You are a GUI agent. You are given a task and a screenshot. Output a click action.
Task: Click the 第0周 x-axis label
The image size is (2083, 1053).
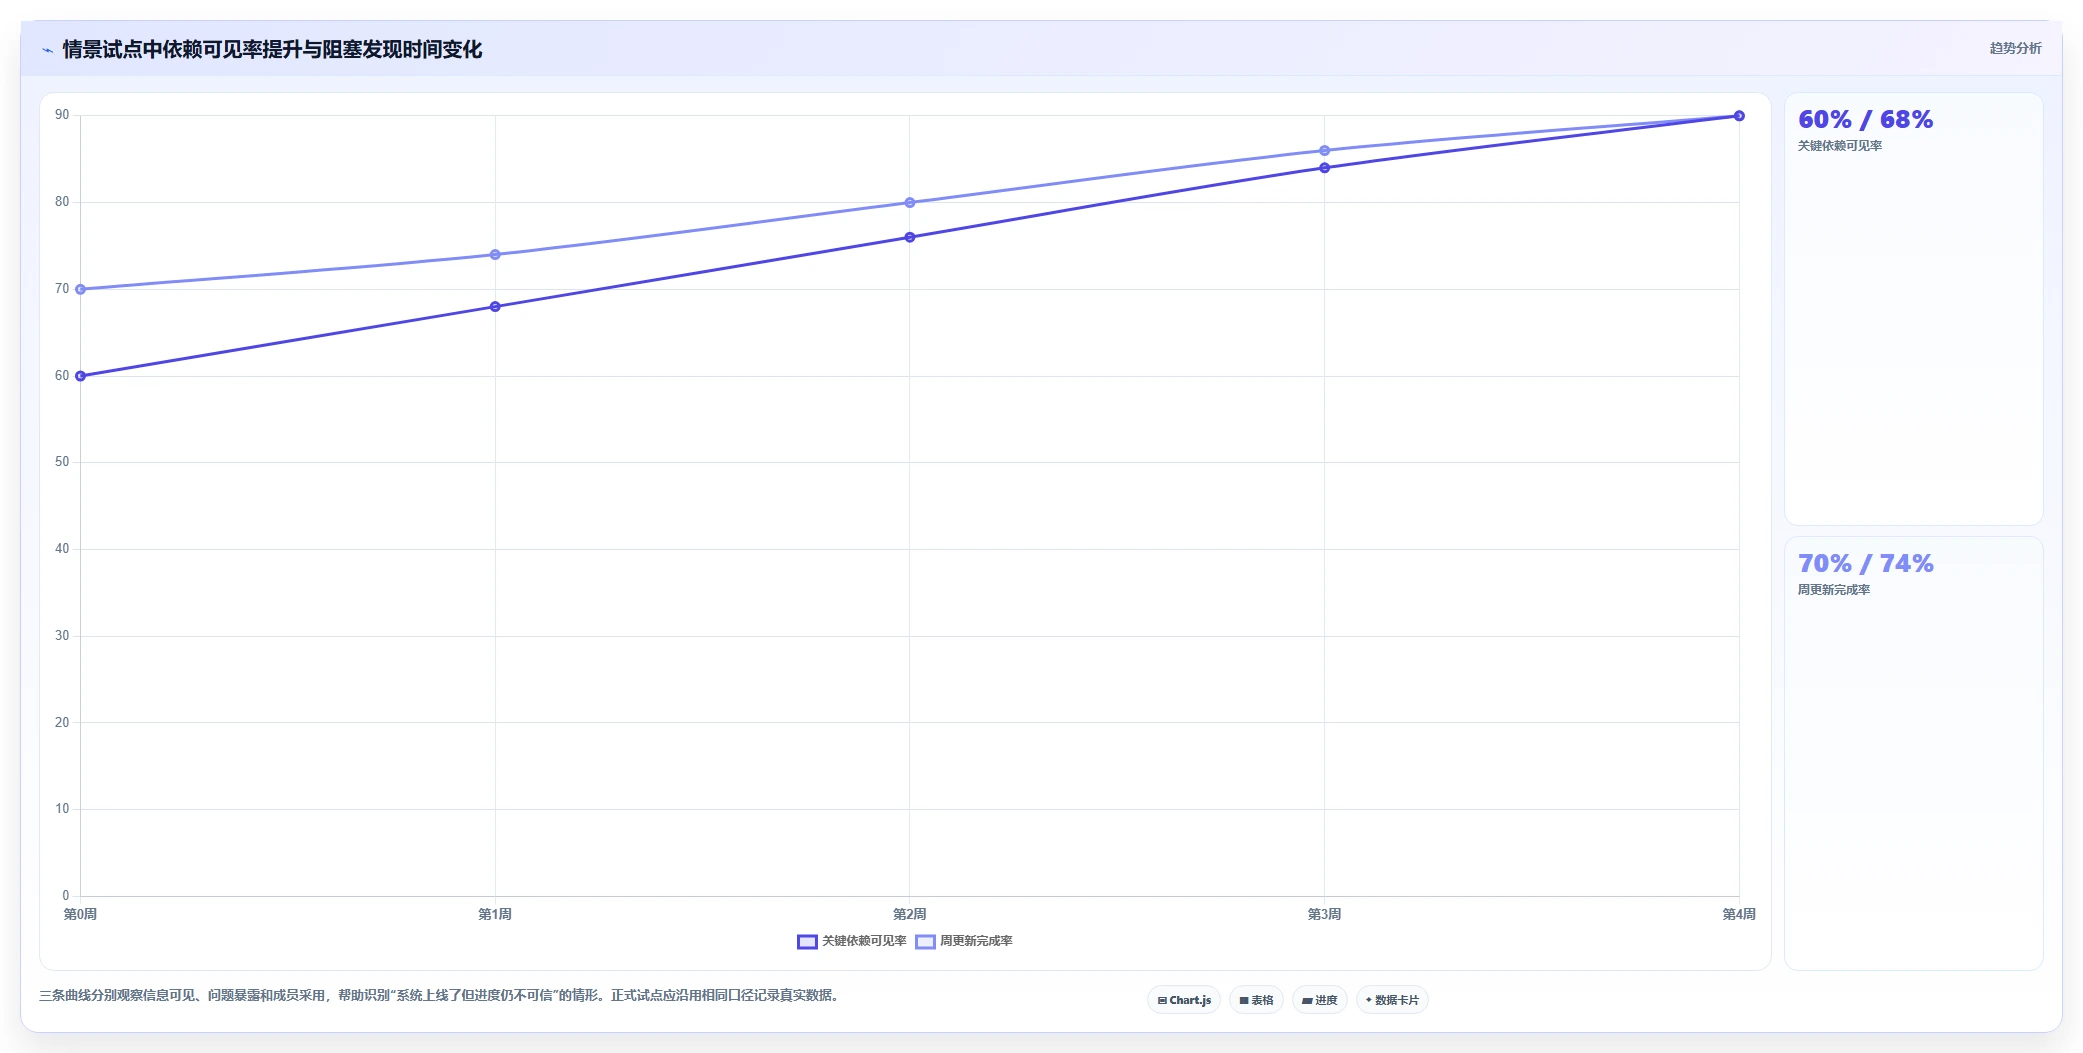click(x=80, y=914)
